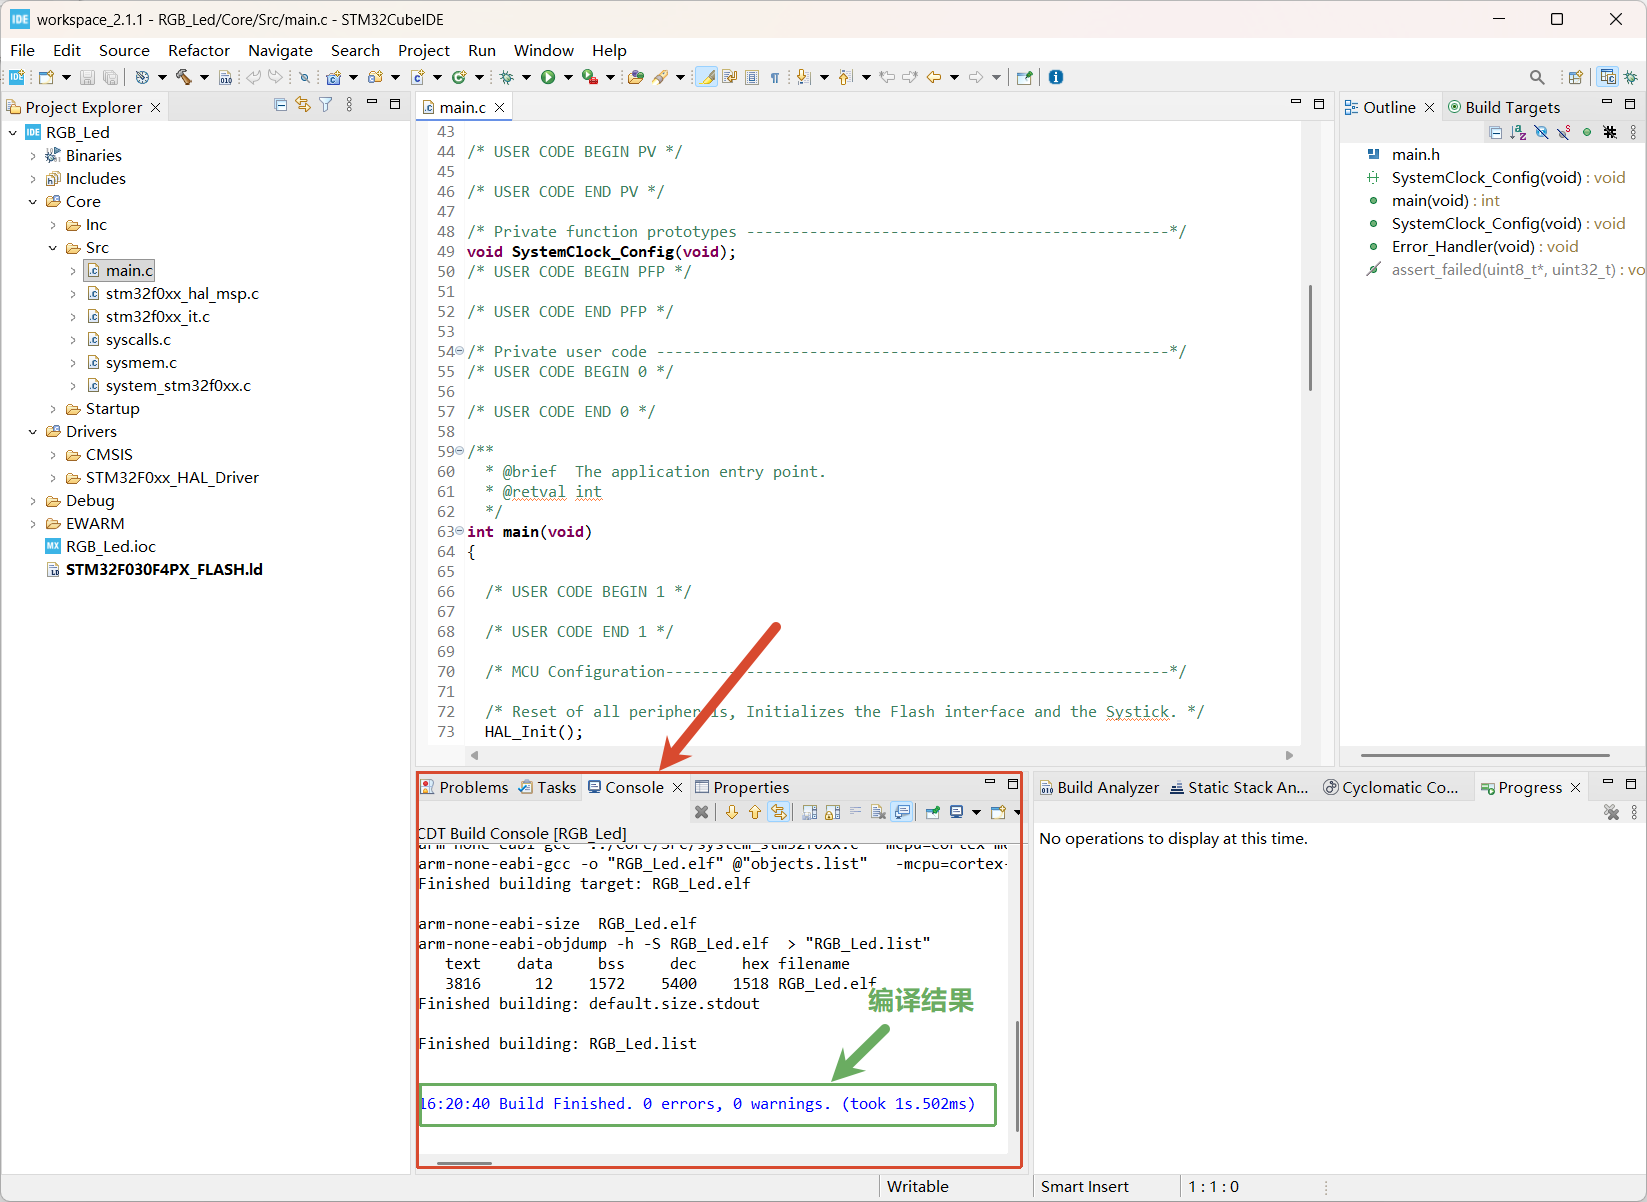1647x1202 pixels.
Task: Click the console vertical scrollbar thumb
Action: point(1017,1075)
